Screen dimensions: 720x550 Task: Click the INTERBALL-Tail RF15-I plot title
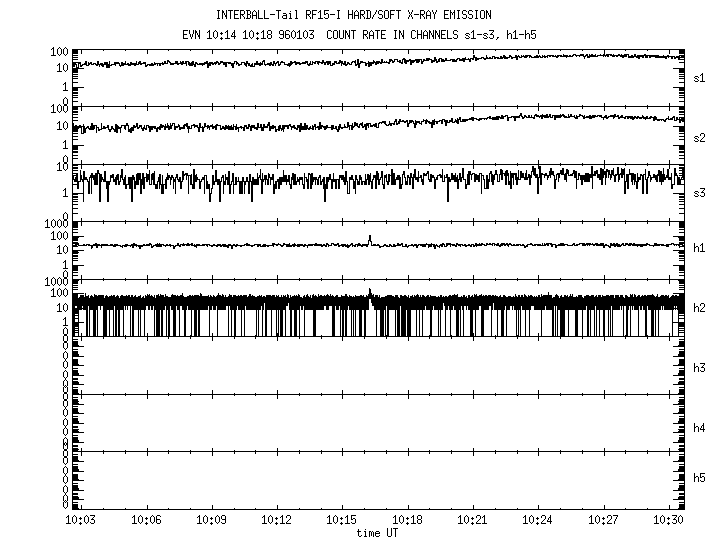point(354,15)
